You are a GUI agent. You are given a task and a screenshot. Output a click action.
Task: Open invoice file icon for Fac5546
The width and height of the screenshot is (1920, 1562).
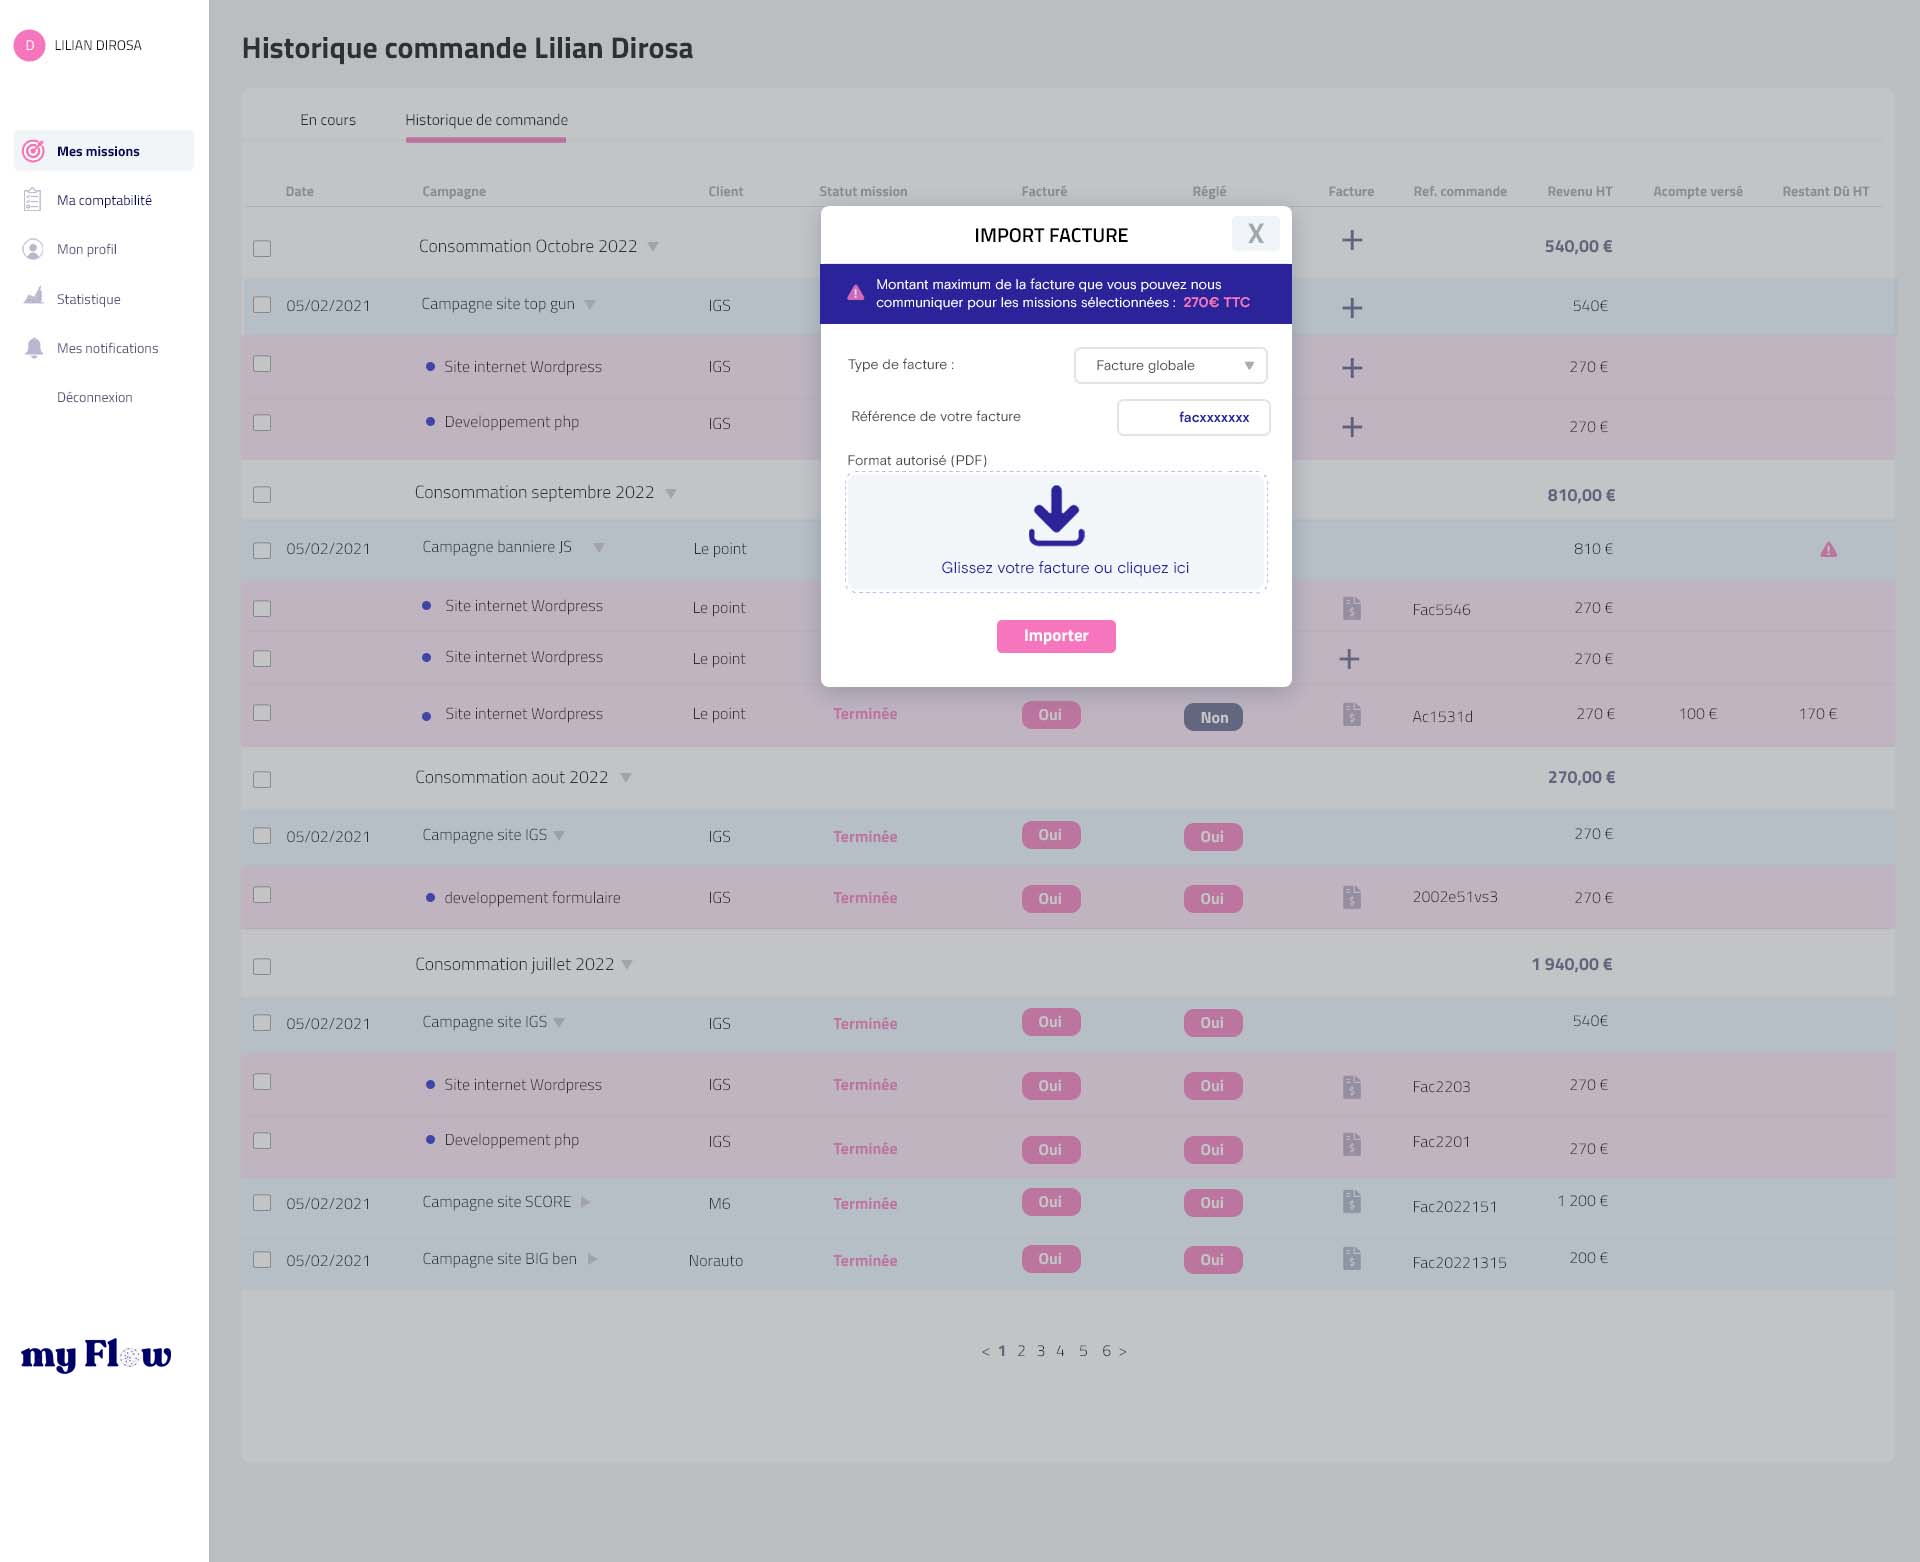[1351, 608]
